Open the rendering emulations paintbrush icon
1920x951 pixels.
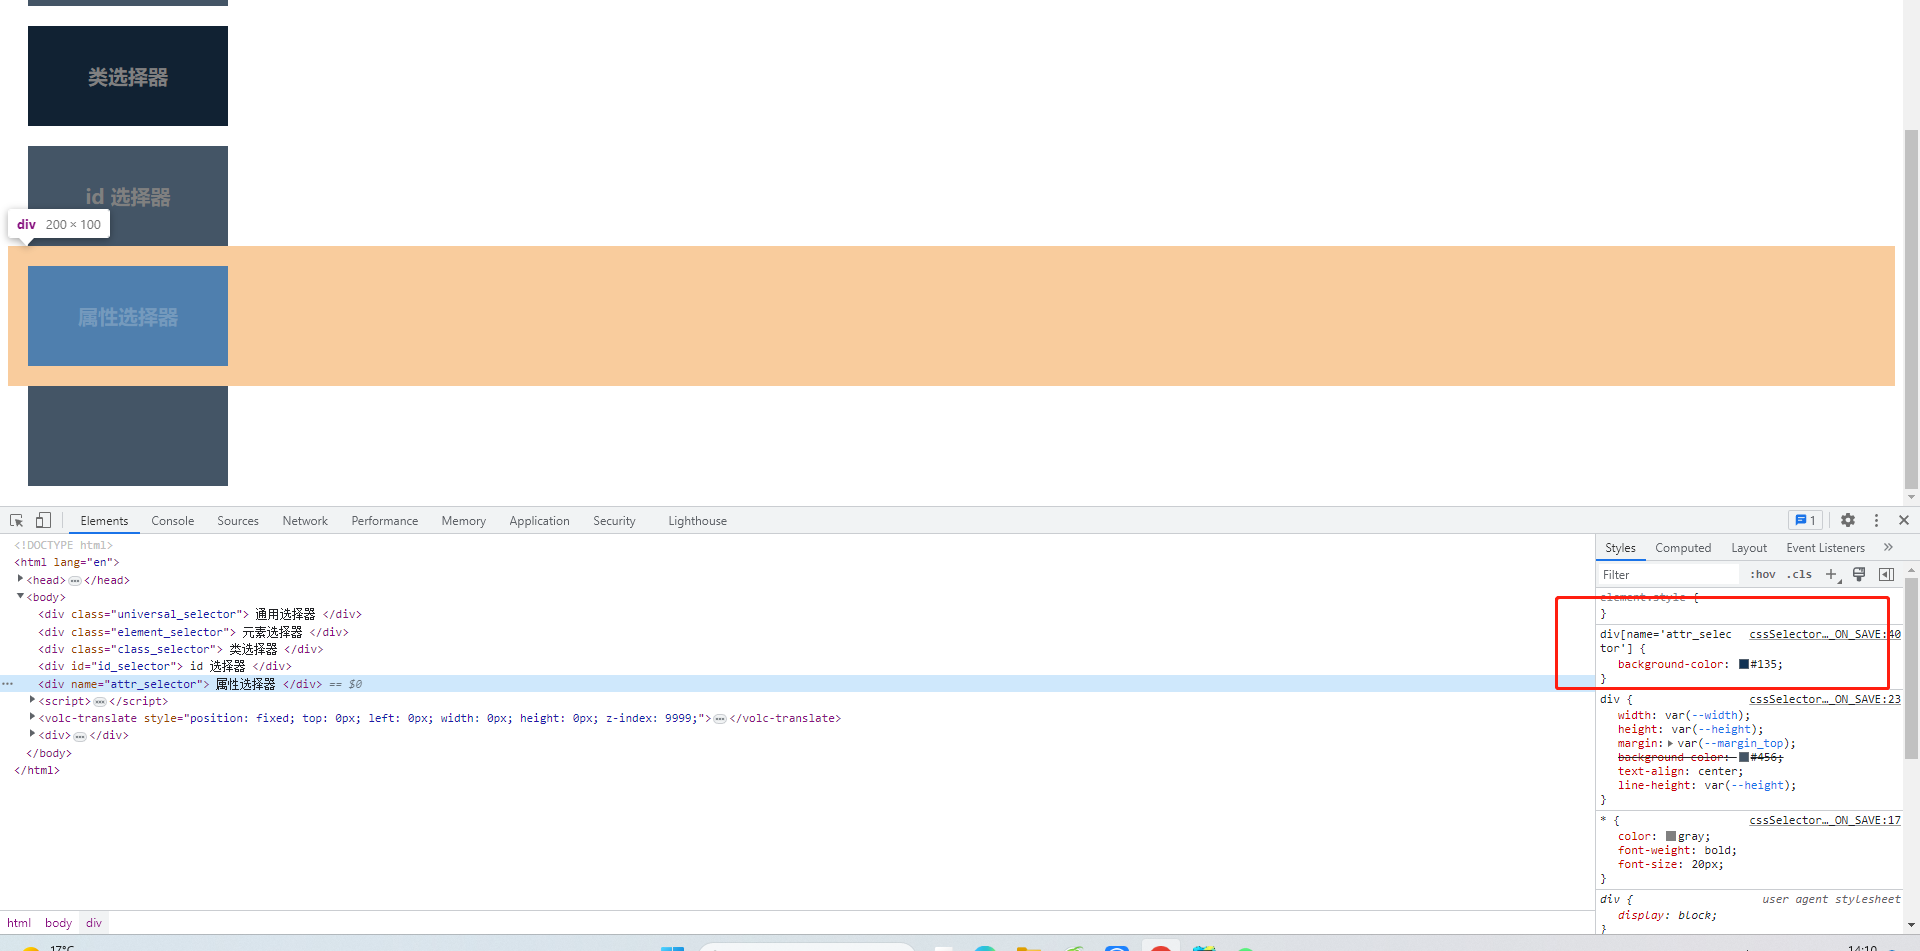(1859, 574)
